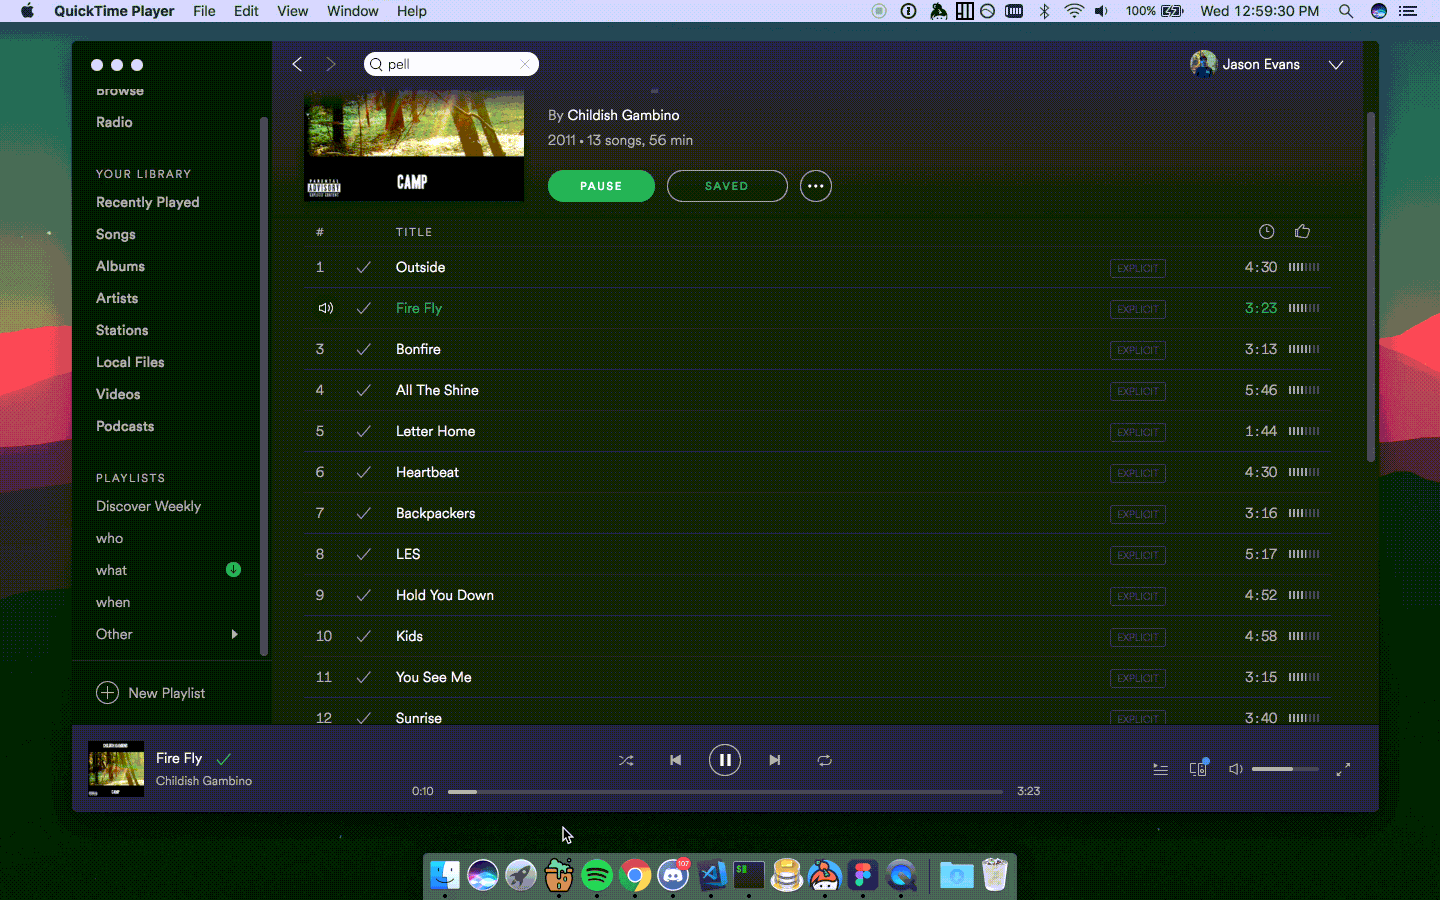Clear the search field text
The width and height of the screenshot is (1440, 900).
click(524, 64)
